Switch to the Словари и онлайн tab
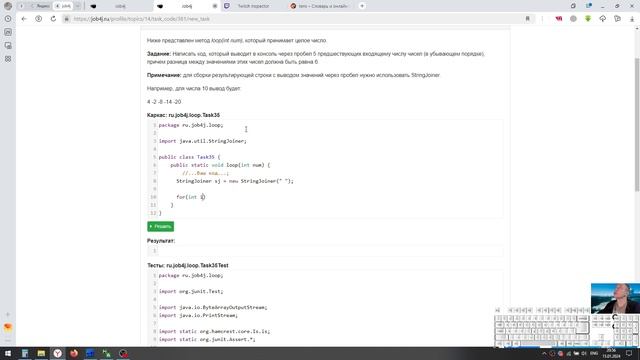640x360 pixels. coord(320,6)
